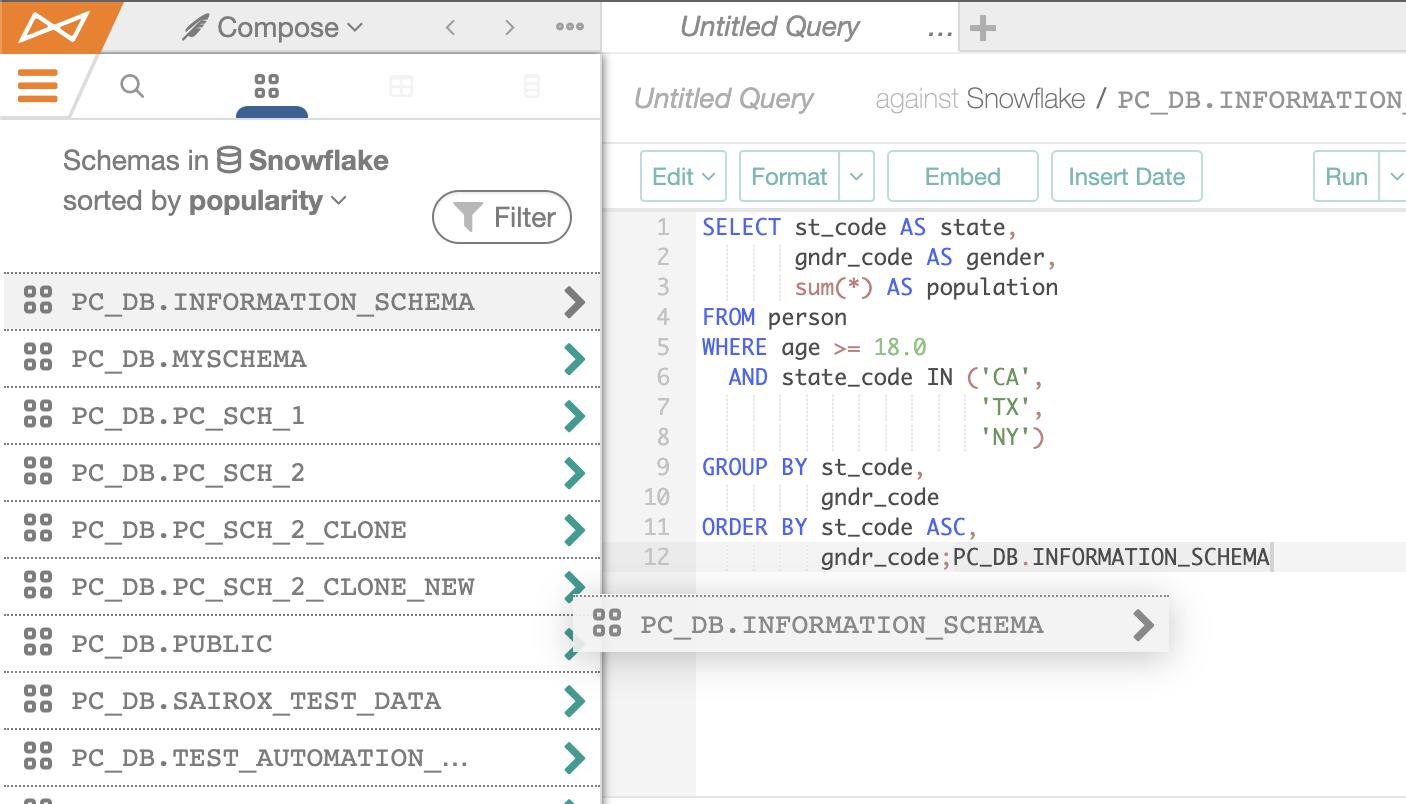The height and width of the screenshot is (804, 1406).
Task: Go forward with right arrow
Action: pos(510,27)
